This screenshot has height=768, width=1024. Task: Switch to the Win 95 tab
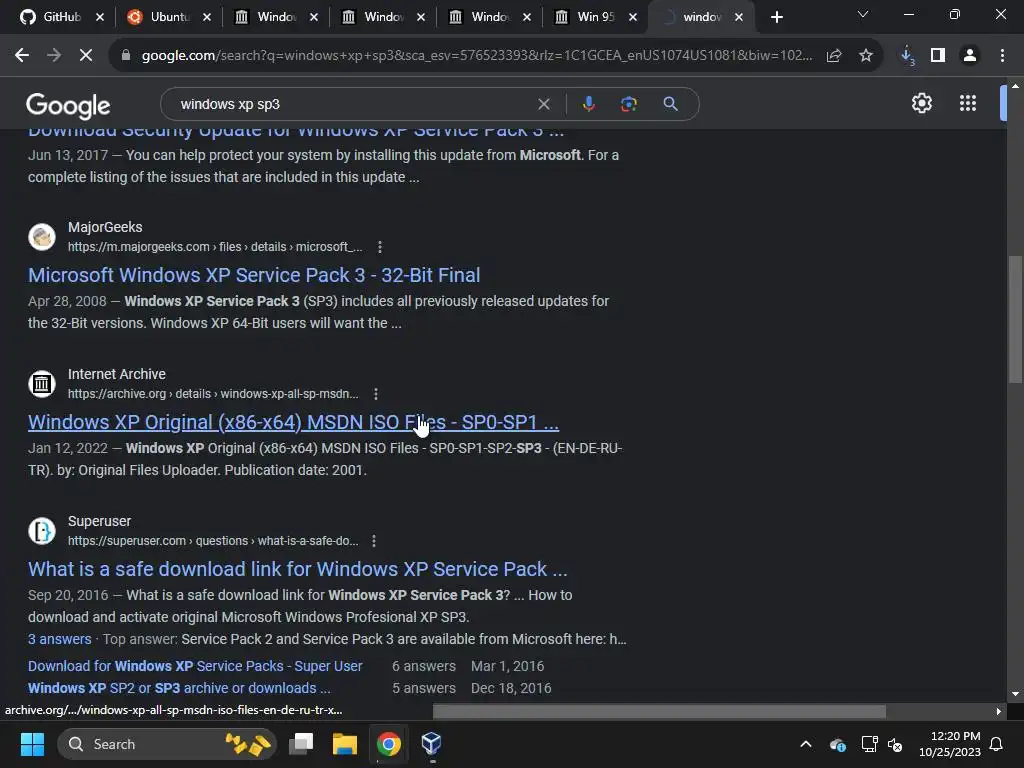(586, 17)
